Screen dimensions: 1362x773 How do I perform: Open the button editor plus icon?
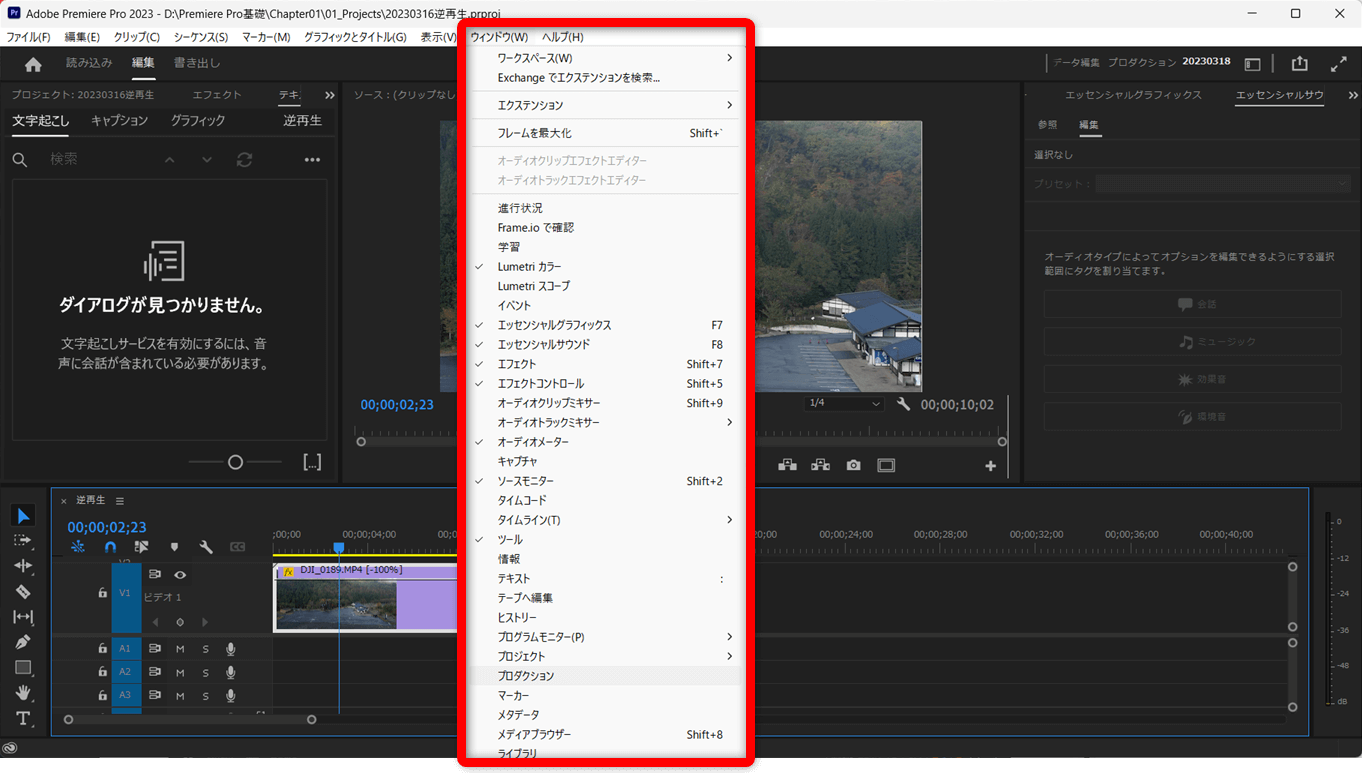point(991,466)
